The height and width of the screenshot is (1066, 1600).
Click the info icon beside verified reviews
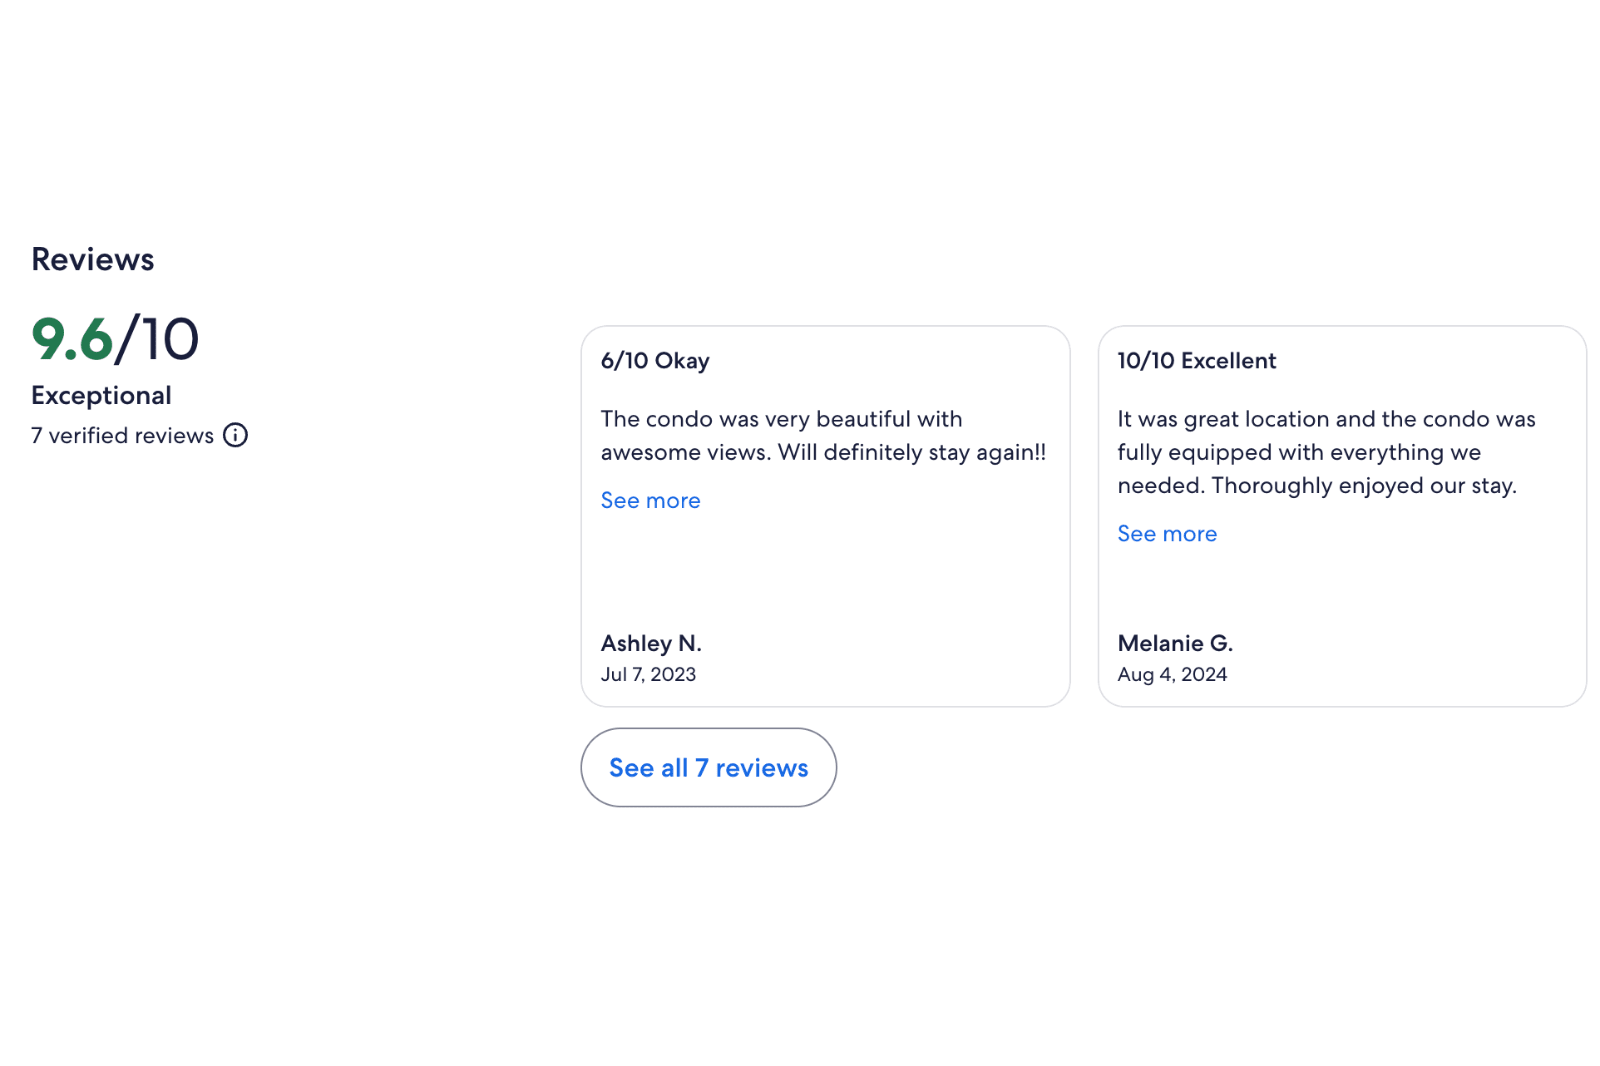click(x=235, y=435)
